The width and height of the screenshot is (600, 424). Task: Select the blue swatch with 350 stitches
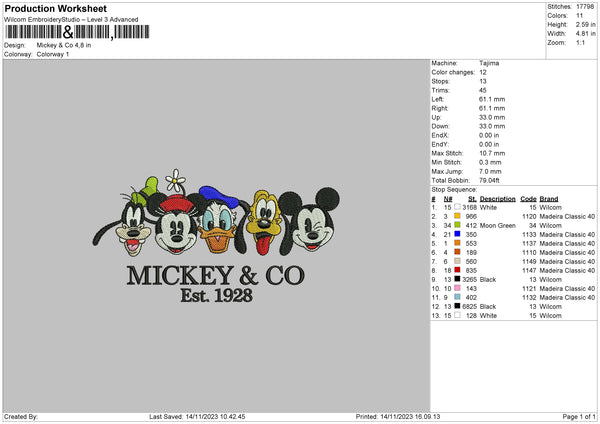pos(457,234)
